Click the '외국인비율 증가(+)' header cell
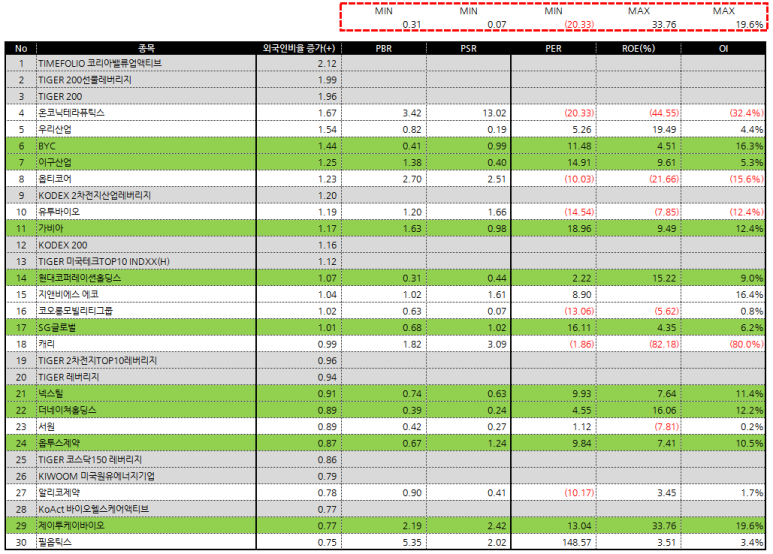Screen dimensions: 773x554 coord(299,48)
